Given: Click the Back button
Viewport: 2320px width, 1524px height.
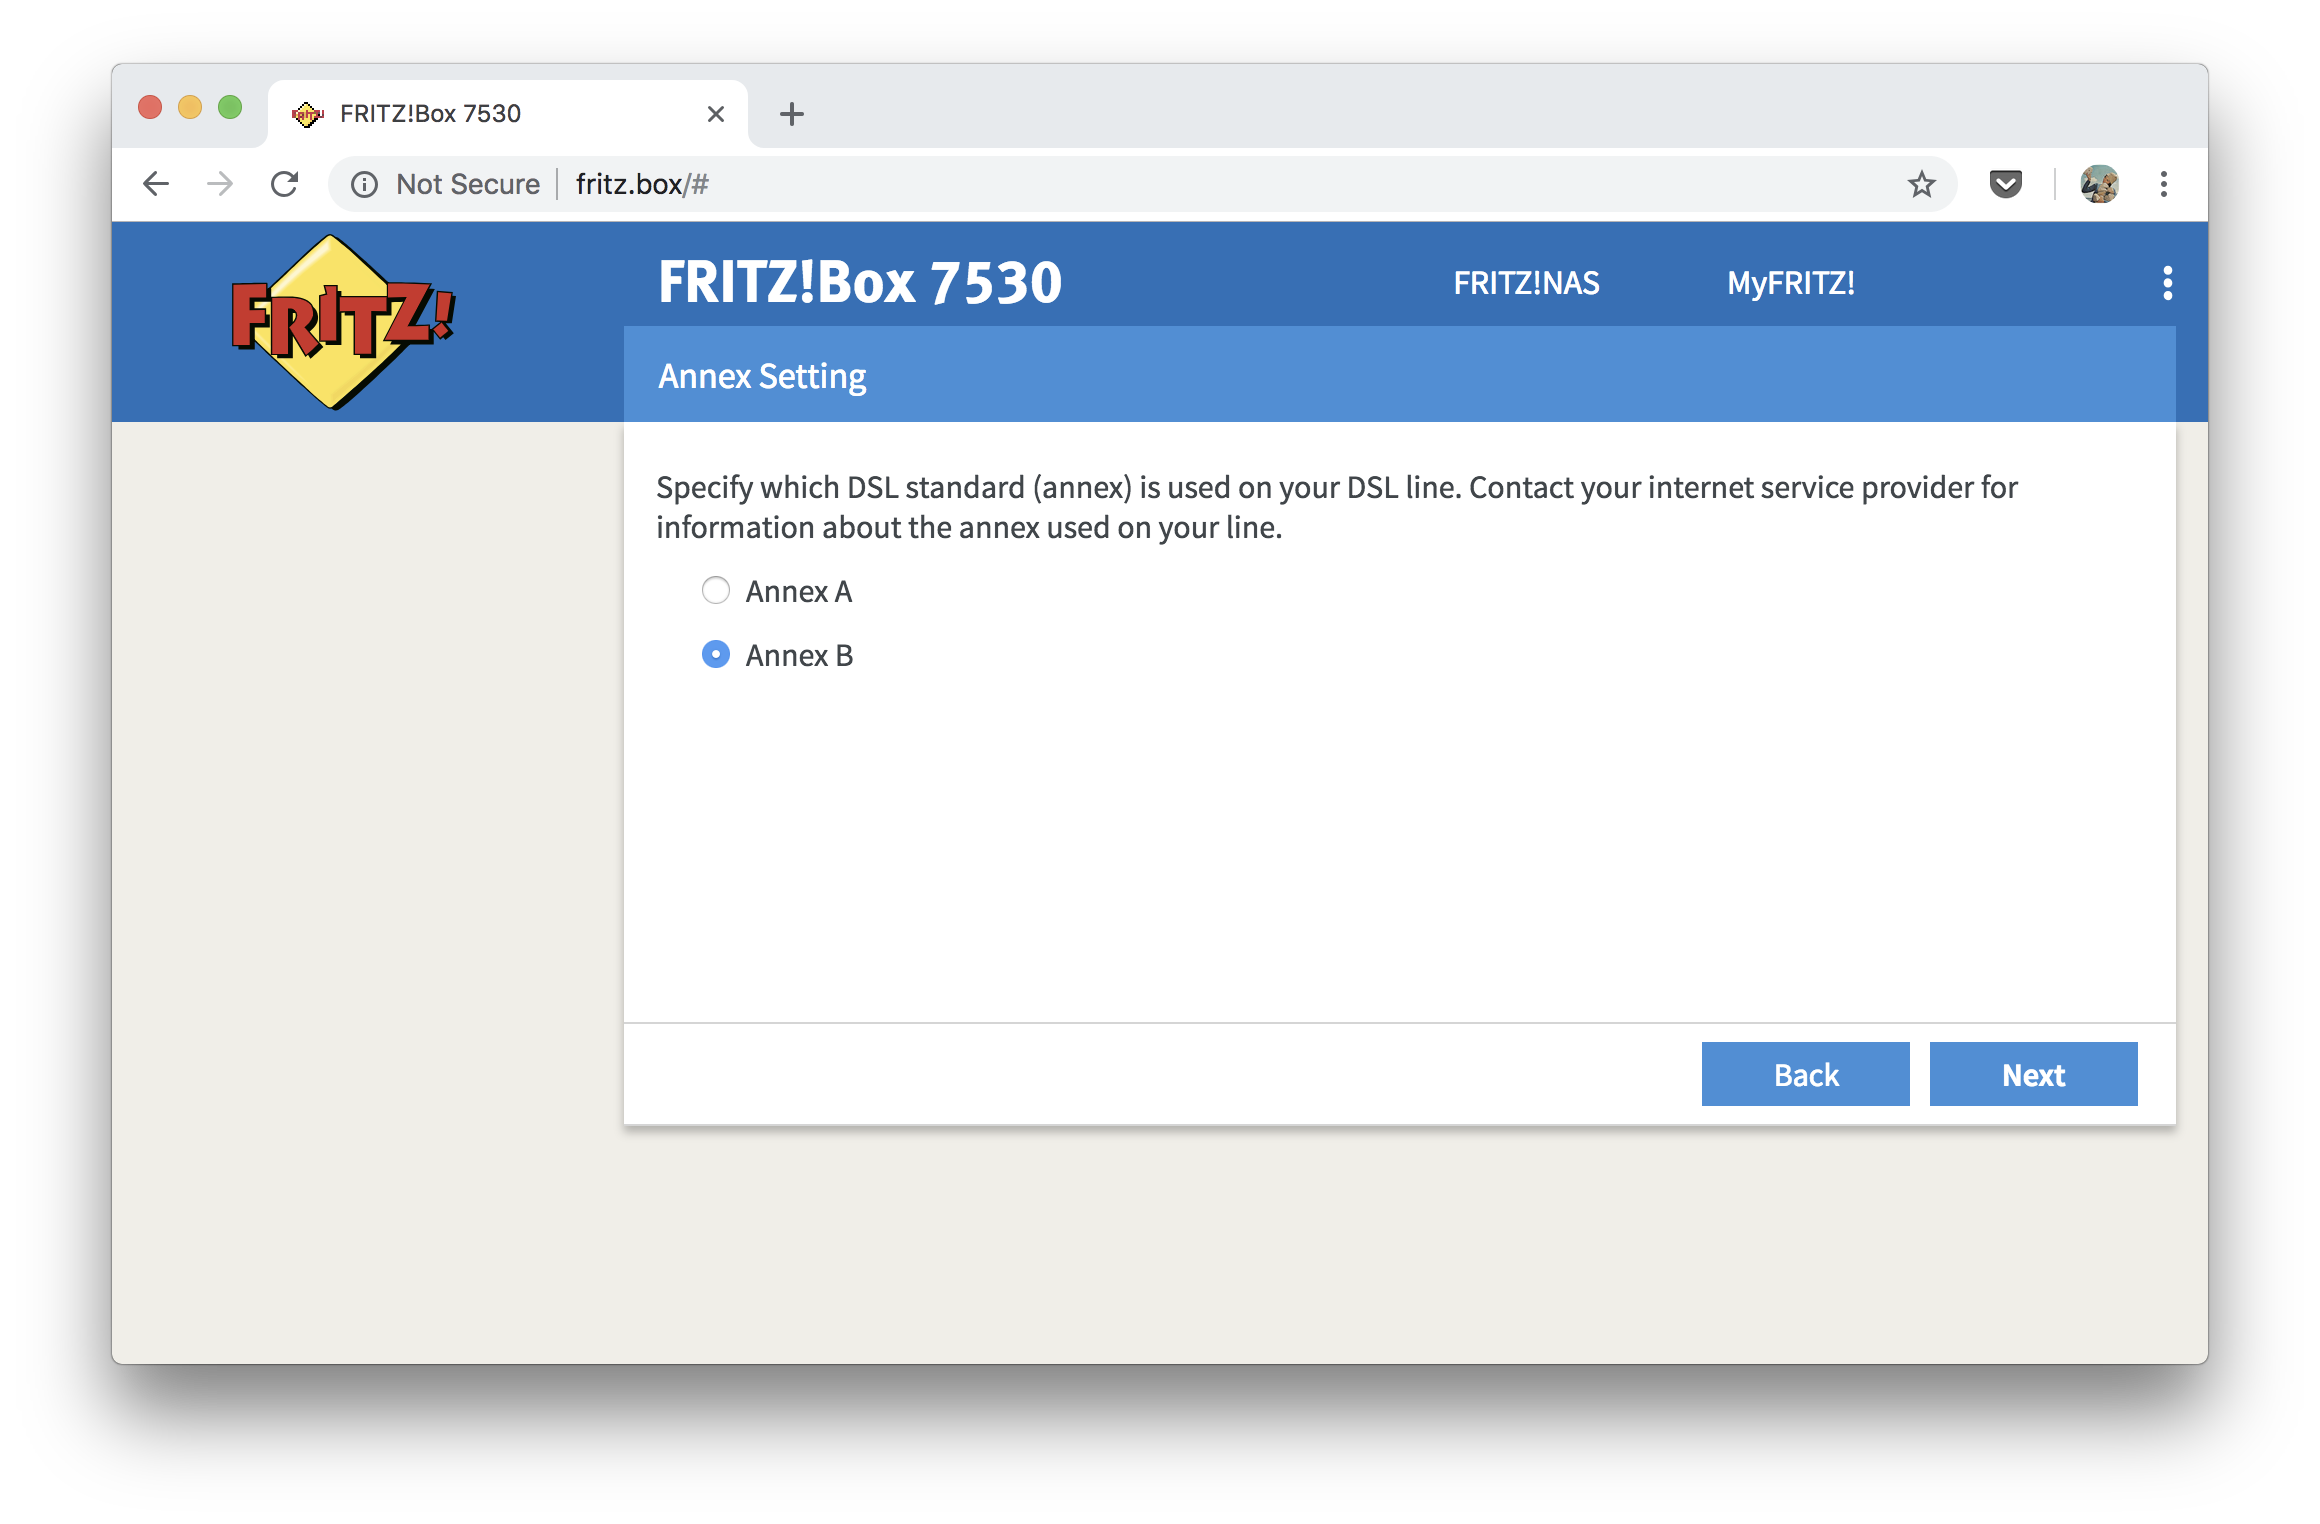Looking at the screenshot, I should (1806, 1073).
